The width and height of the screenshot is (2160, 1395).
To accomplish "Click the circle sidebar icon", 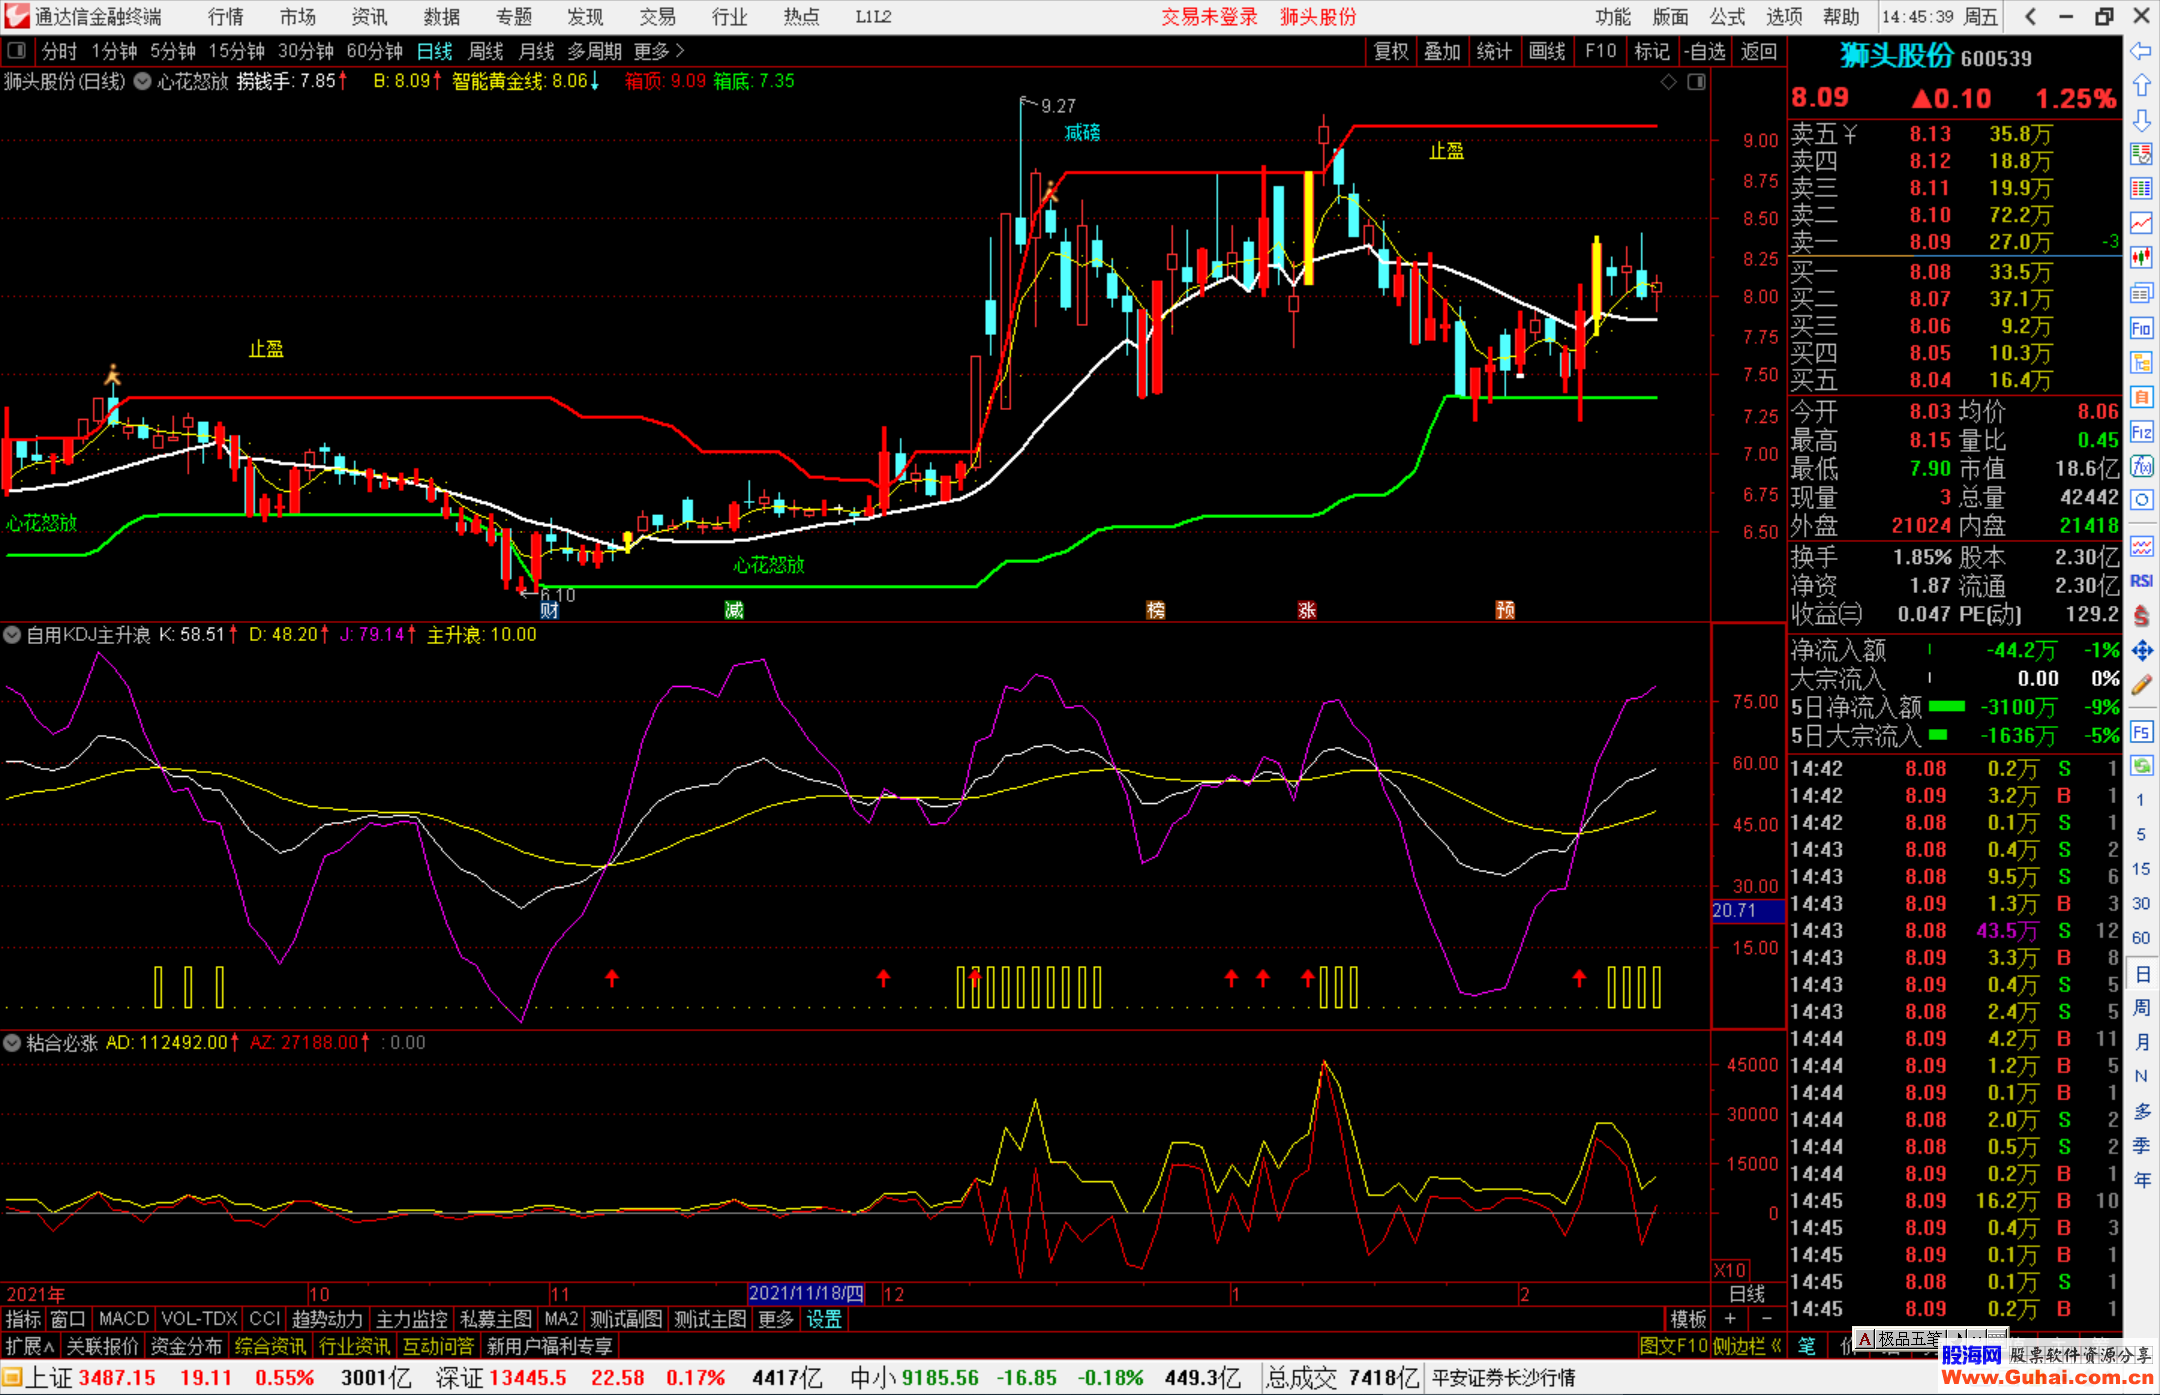I will pos(2141,500).
